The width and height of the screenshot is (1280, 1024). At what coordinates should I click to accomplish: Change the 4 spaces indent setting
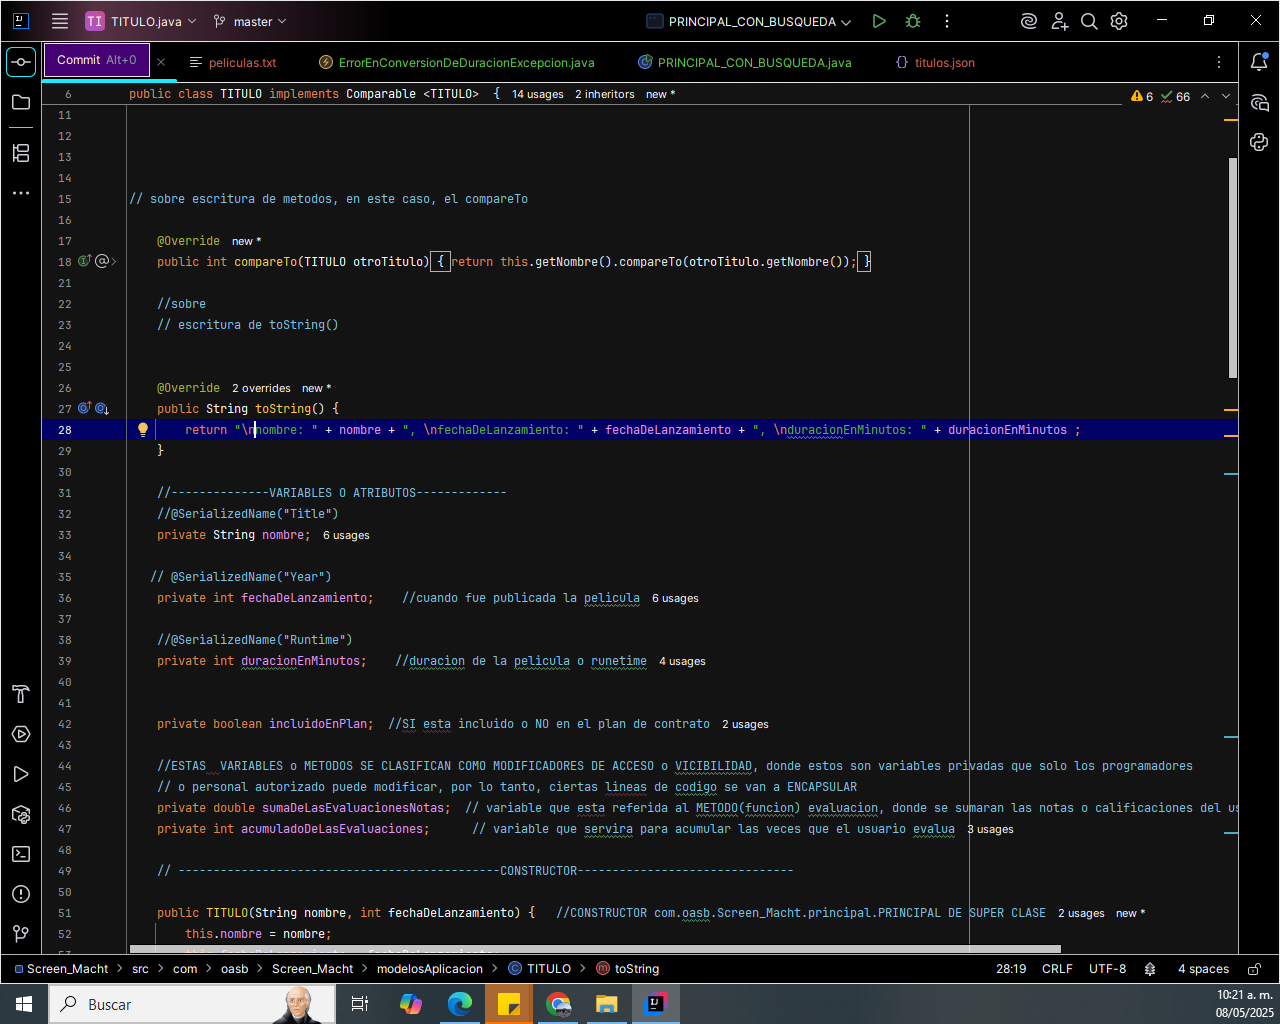point(1203,969)
